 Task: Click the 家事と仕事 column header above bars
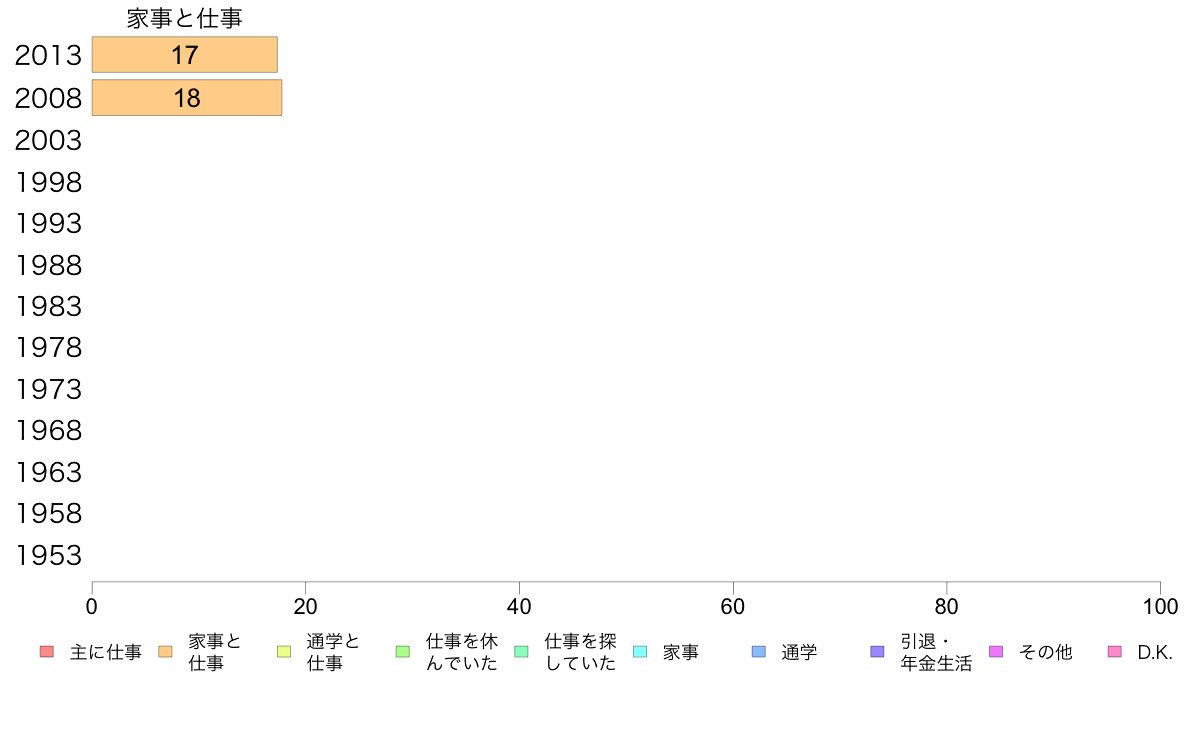tap(185, 18)
